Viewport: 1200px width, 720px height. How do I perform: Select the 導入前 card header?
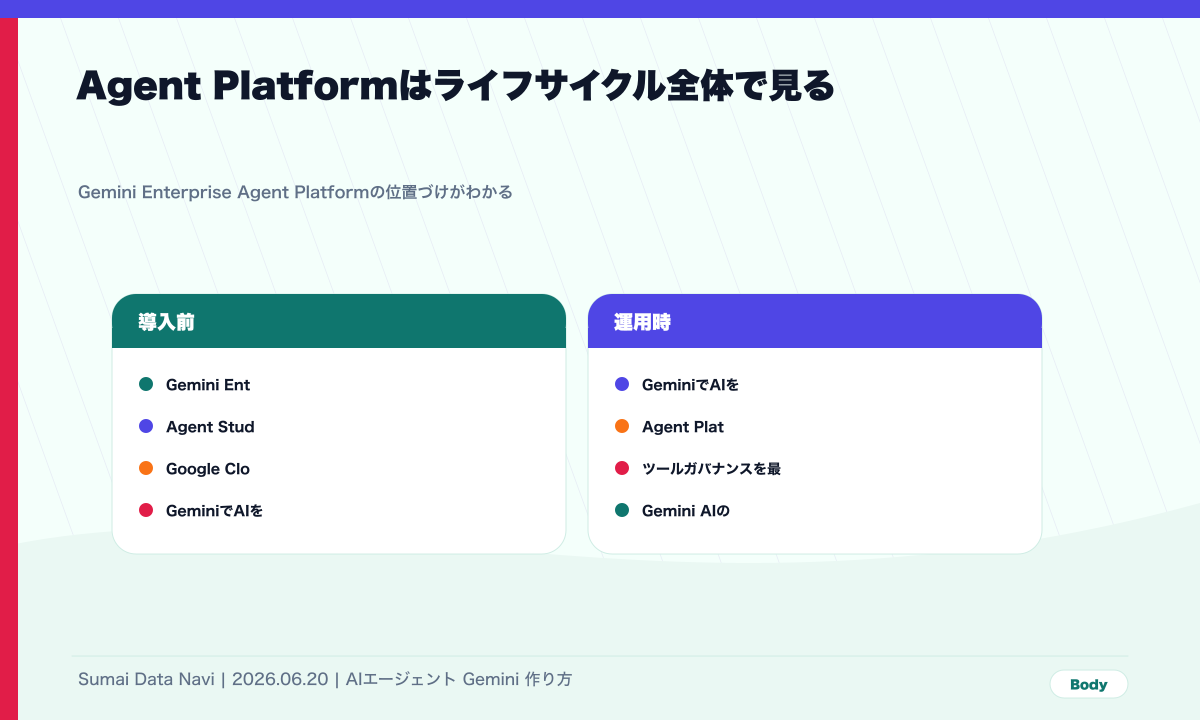pos(339,321)
